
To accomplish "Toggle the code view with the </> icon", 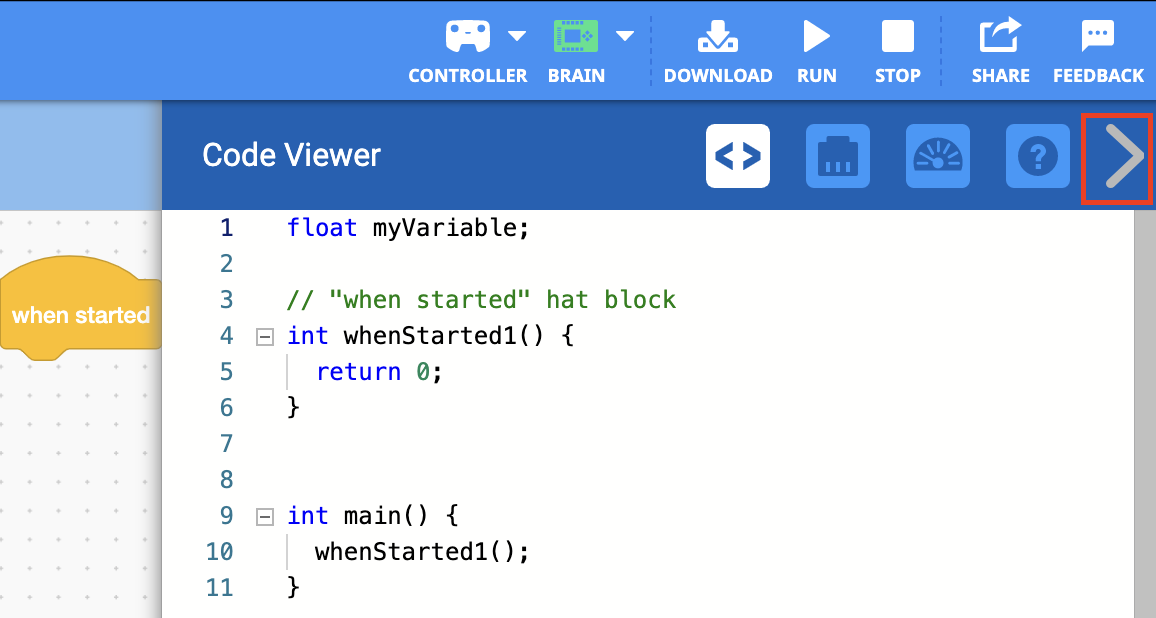I will tap(738, 155).
